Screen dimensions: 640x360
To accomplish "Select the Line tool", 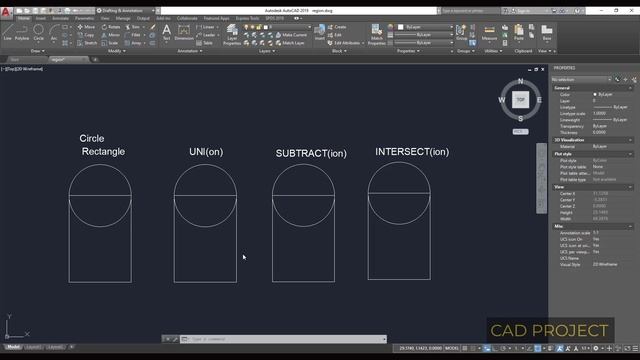I will pos(8,32).
